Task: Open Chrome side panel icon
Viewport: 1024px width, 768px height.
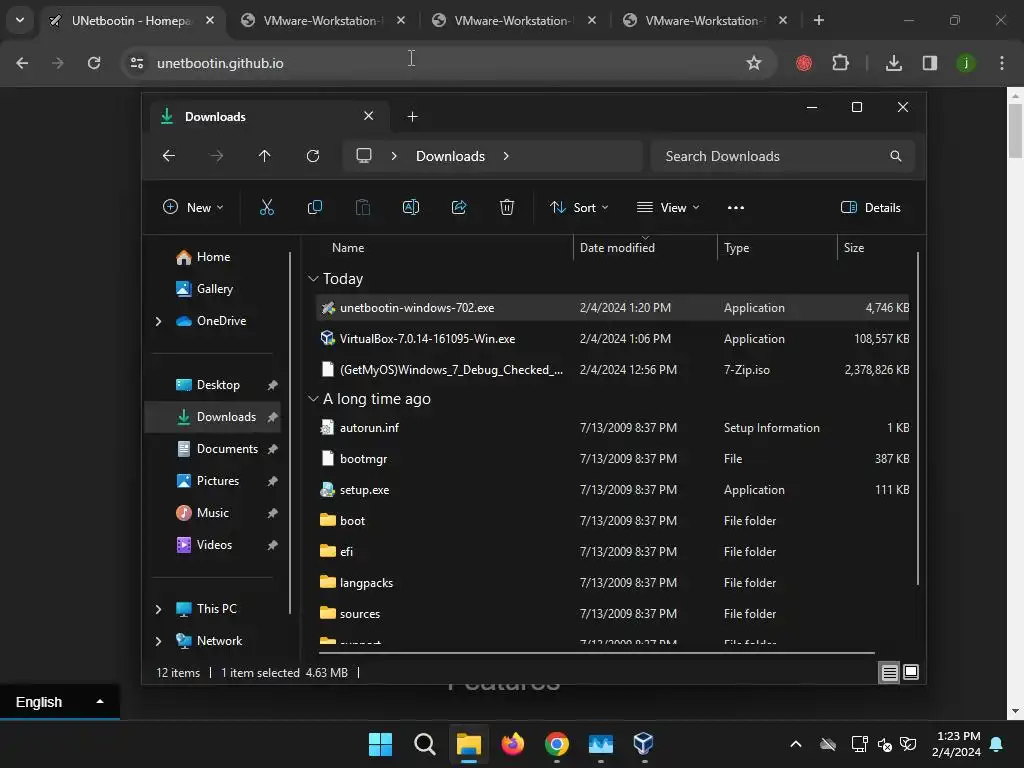Action: click(930, 63)
